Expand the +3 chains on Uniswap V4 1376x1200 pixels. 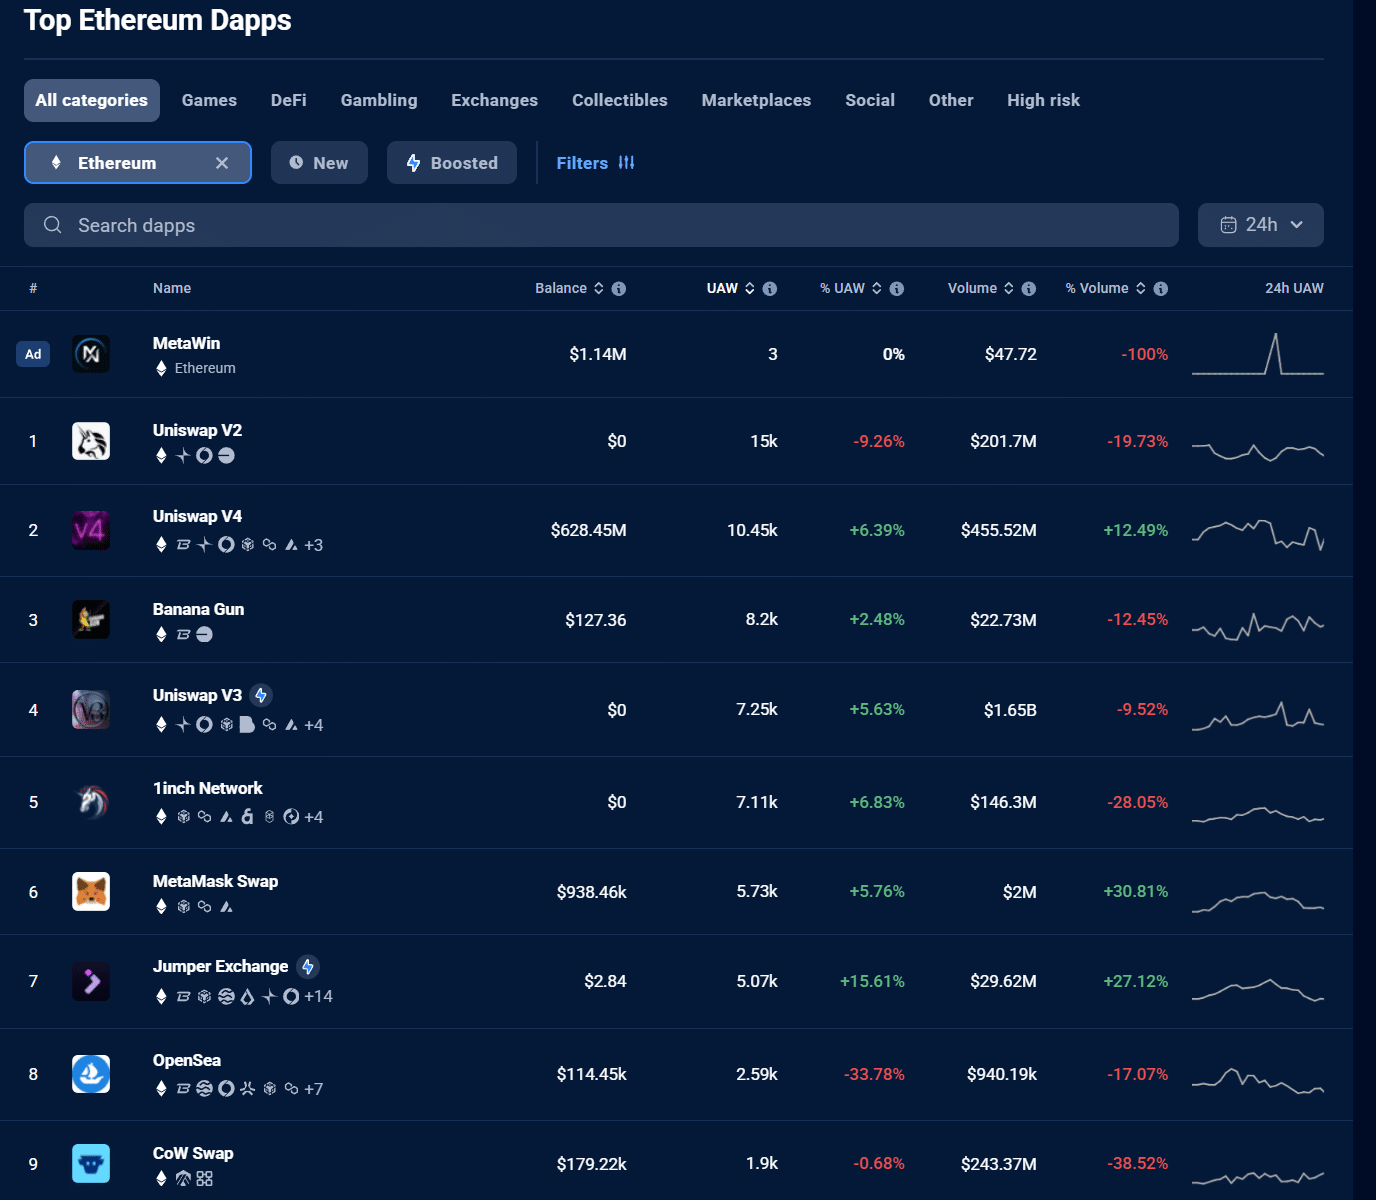click(314, 545)
